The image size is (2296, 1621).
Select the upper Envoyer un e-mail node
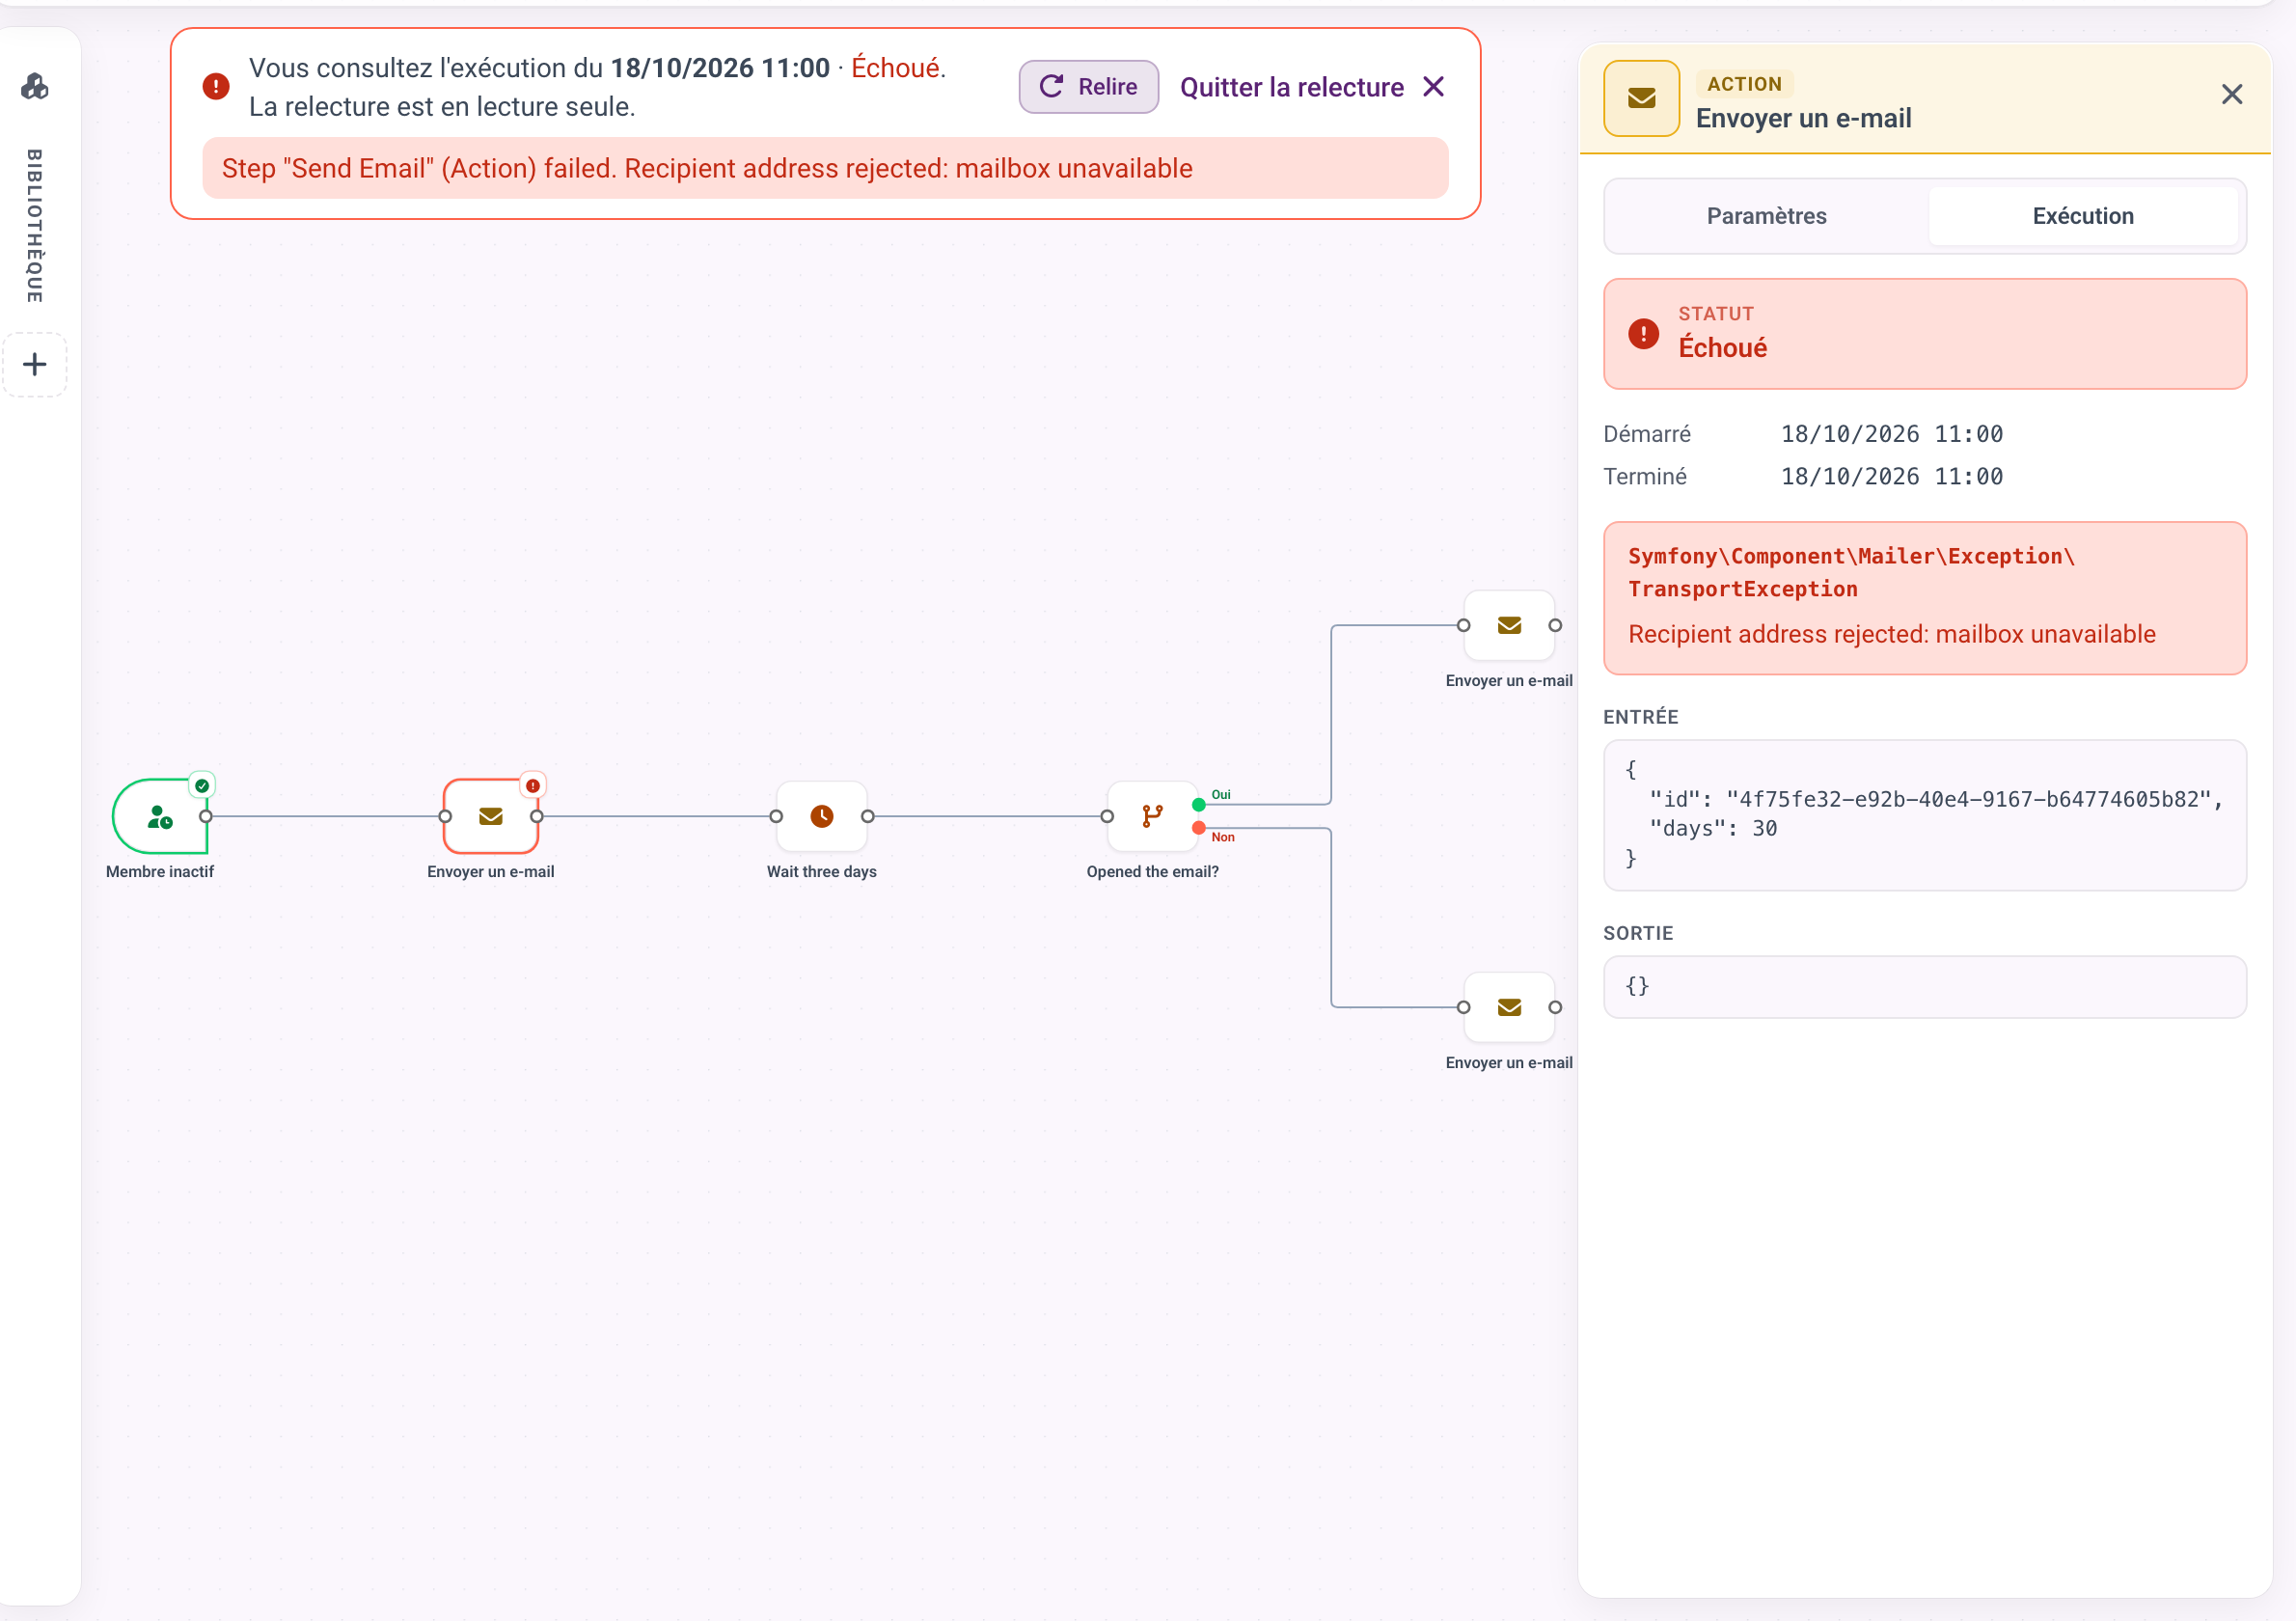tap(1509, 625)
